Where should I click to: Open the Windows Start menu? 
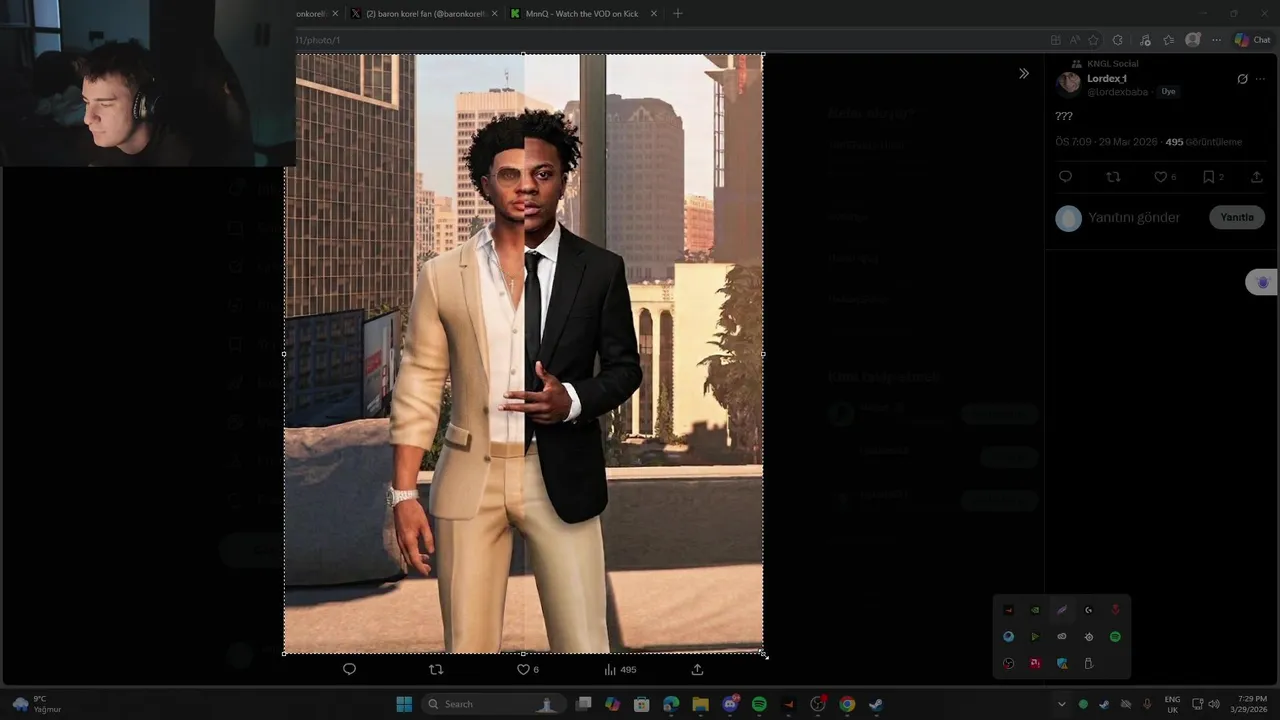[x=404, y=704]
